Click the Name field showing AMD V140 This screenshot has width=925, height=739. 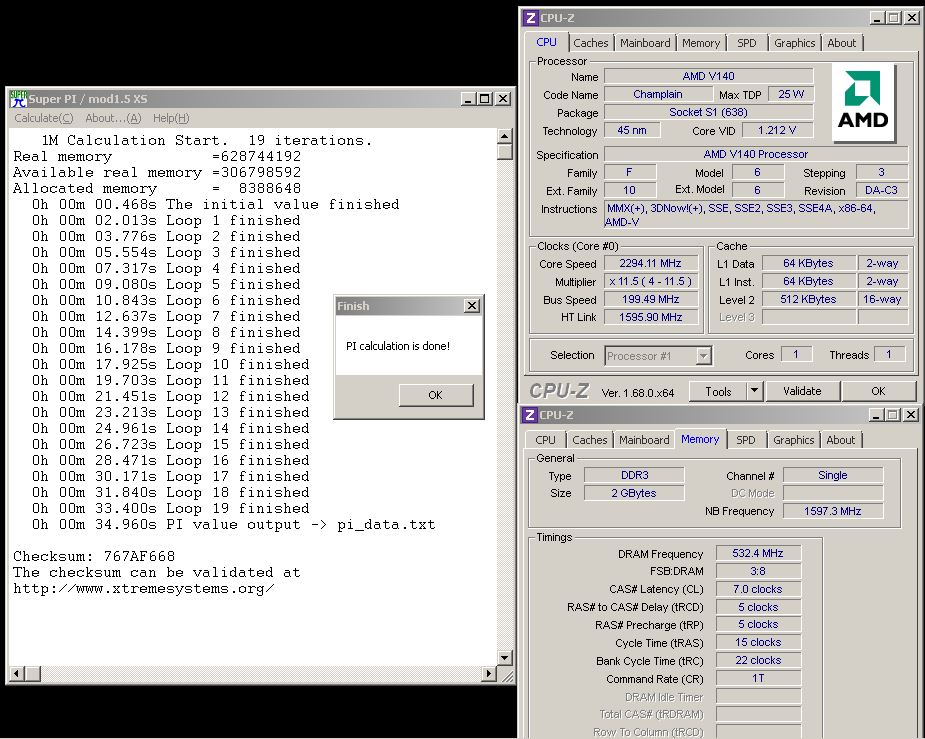click(x=708, y=76)
